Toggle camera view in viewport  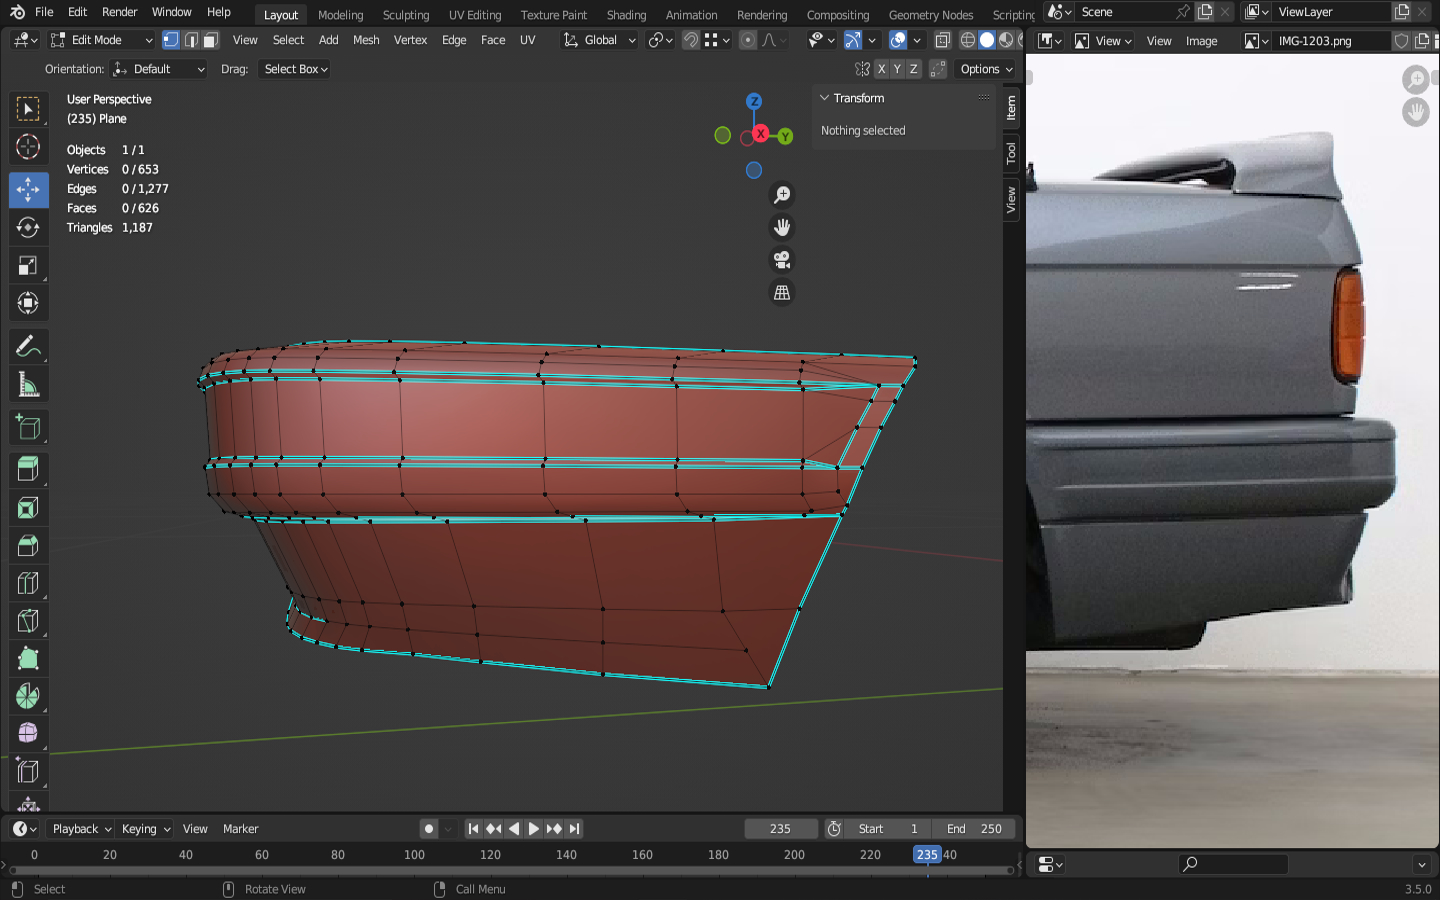coord(782,260)
